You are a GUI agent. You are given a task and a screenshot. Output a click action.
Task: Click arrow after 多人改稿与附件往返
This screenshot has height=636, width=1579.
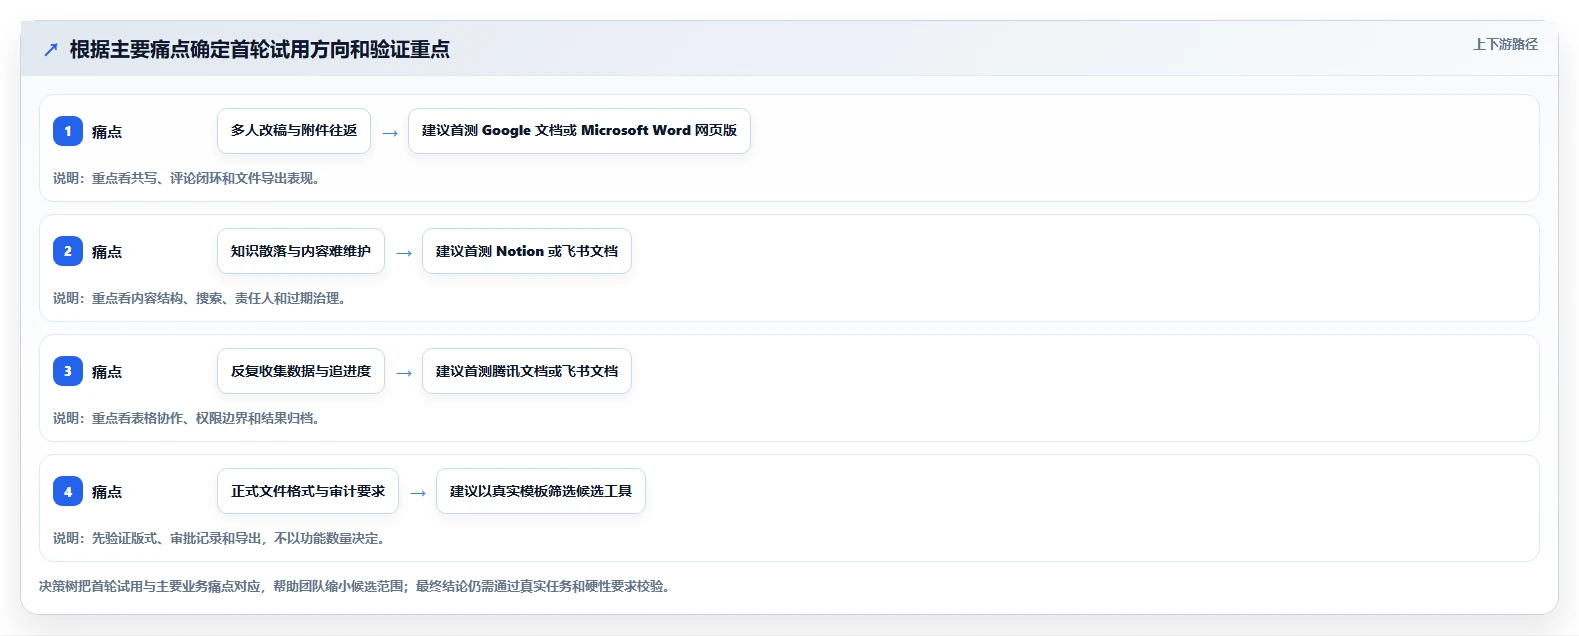(390, 133)
